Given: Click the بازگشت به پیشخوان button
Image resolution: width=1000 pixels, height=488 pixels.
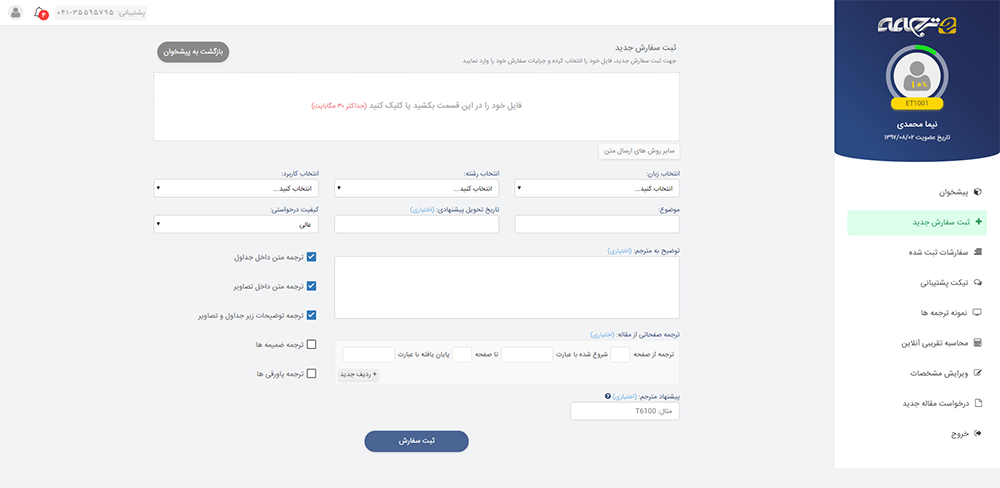Looking at the screenshot, I should coord(193,52).
